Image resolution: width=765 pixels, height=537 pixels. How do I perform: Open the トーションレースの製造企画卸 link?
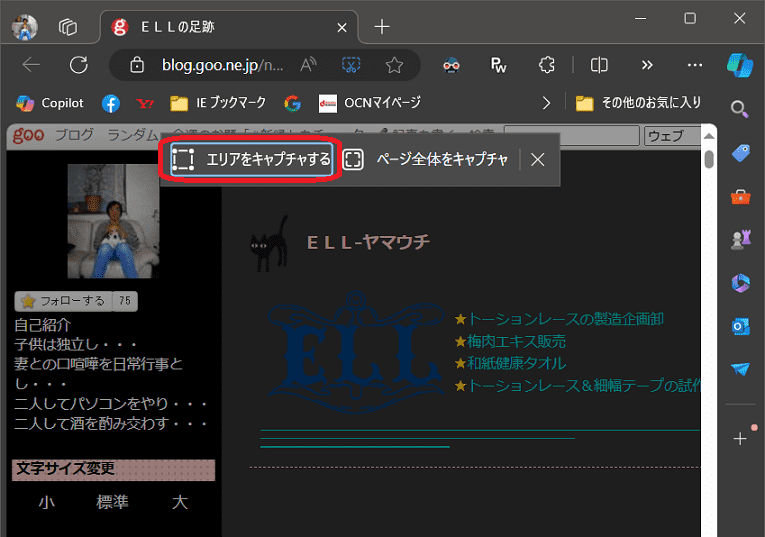(x=565, y=319)
